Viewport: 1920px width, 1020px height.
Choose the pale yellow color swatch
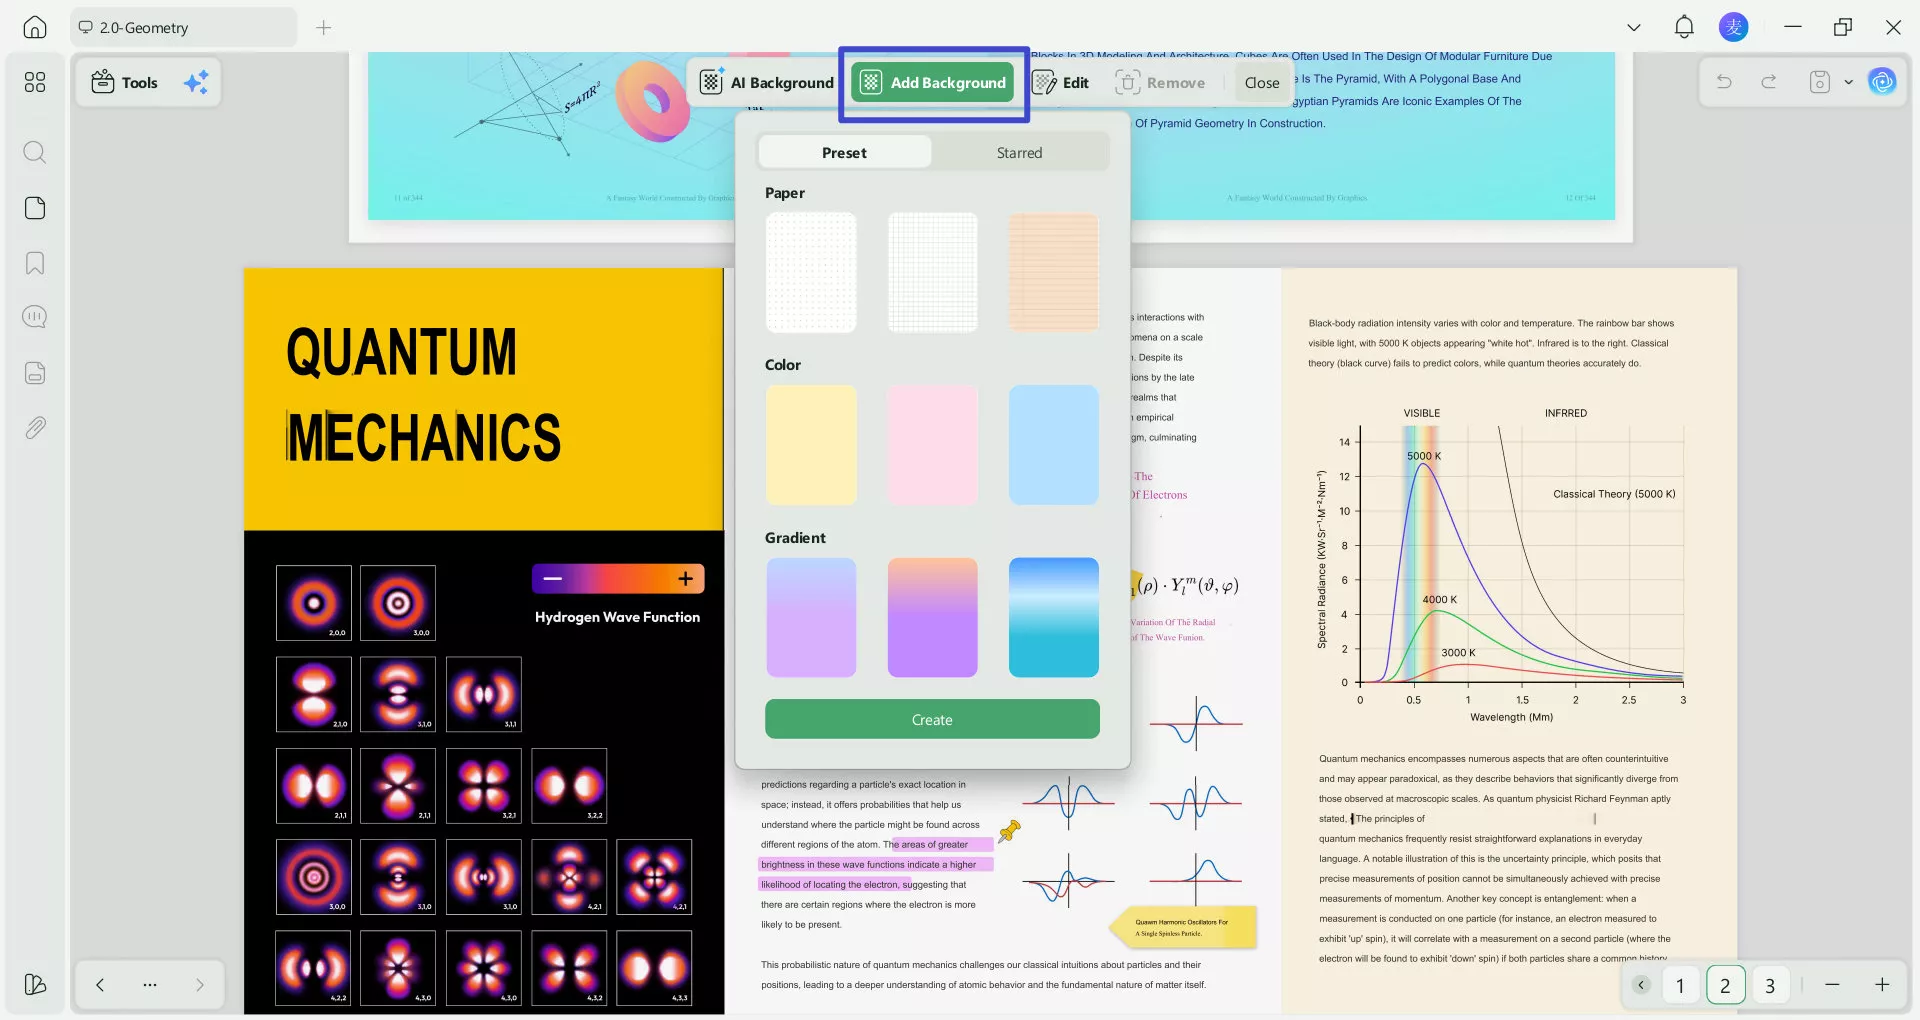click(x=811, y=445)
